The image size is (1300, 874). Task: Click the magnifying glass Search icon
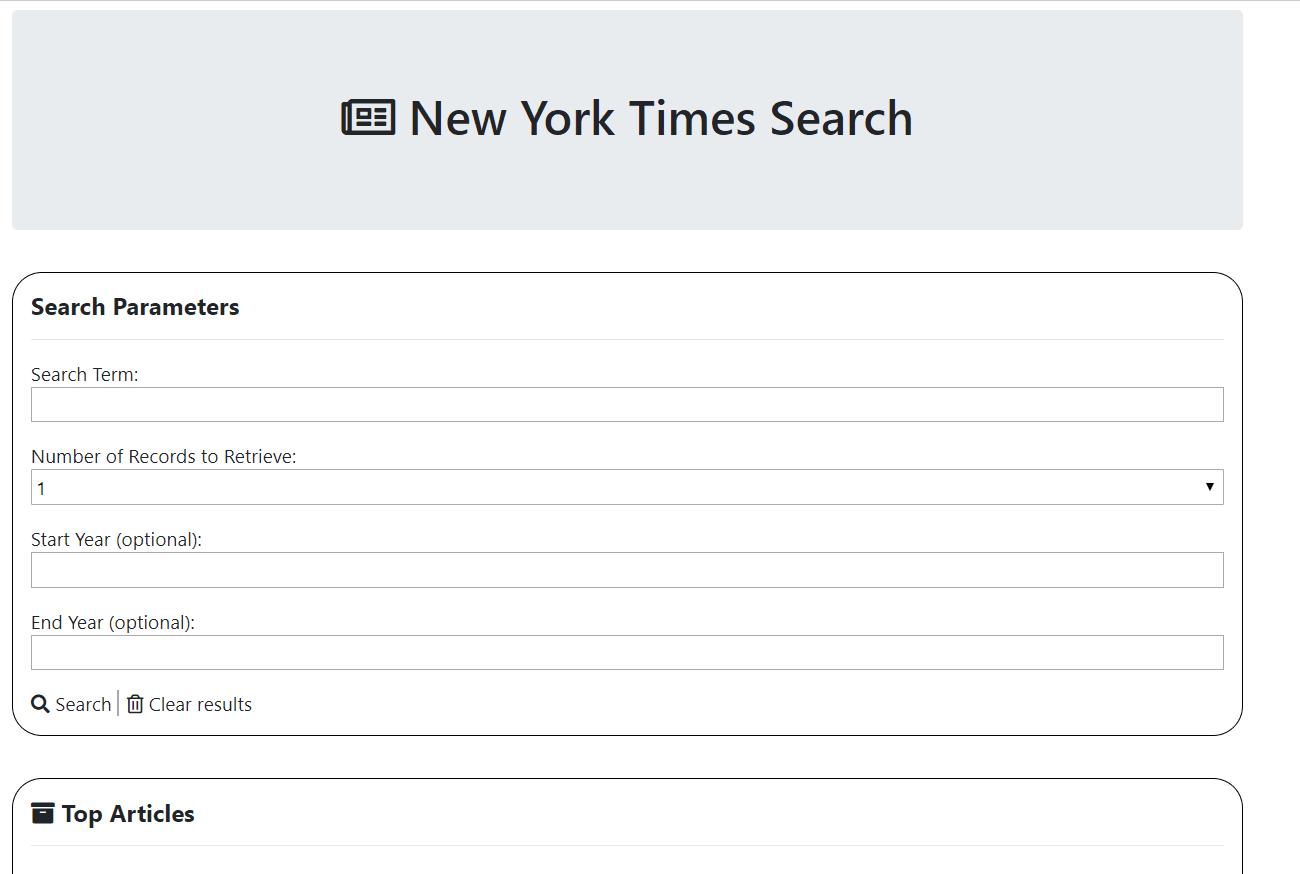[40, 704]
